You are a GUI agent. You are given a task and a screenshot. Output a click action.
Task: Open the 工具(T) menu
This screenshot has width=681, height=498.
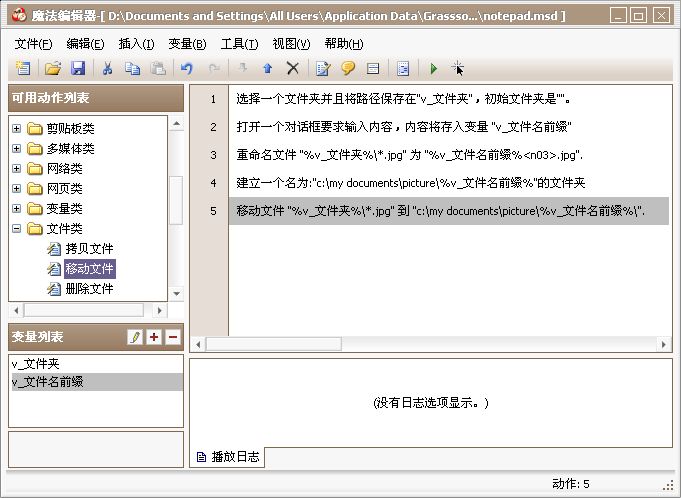239,44
